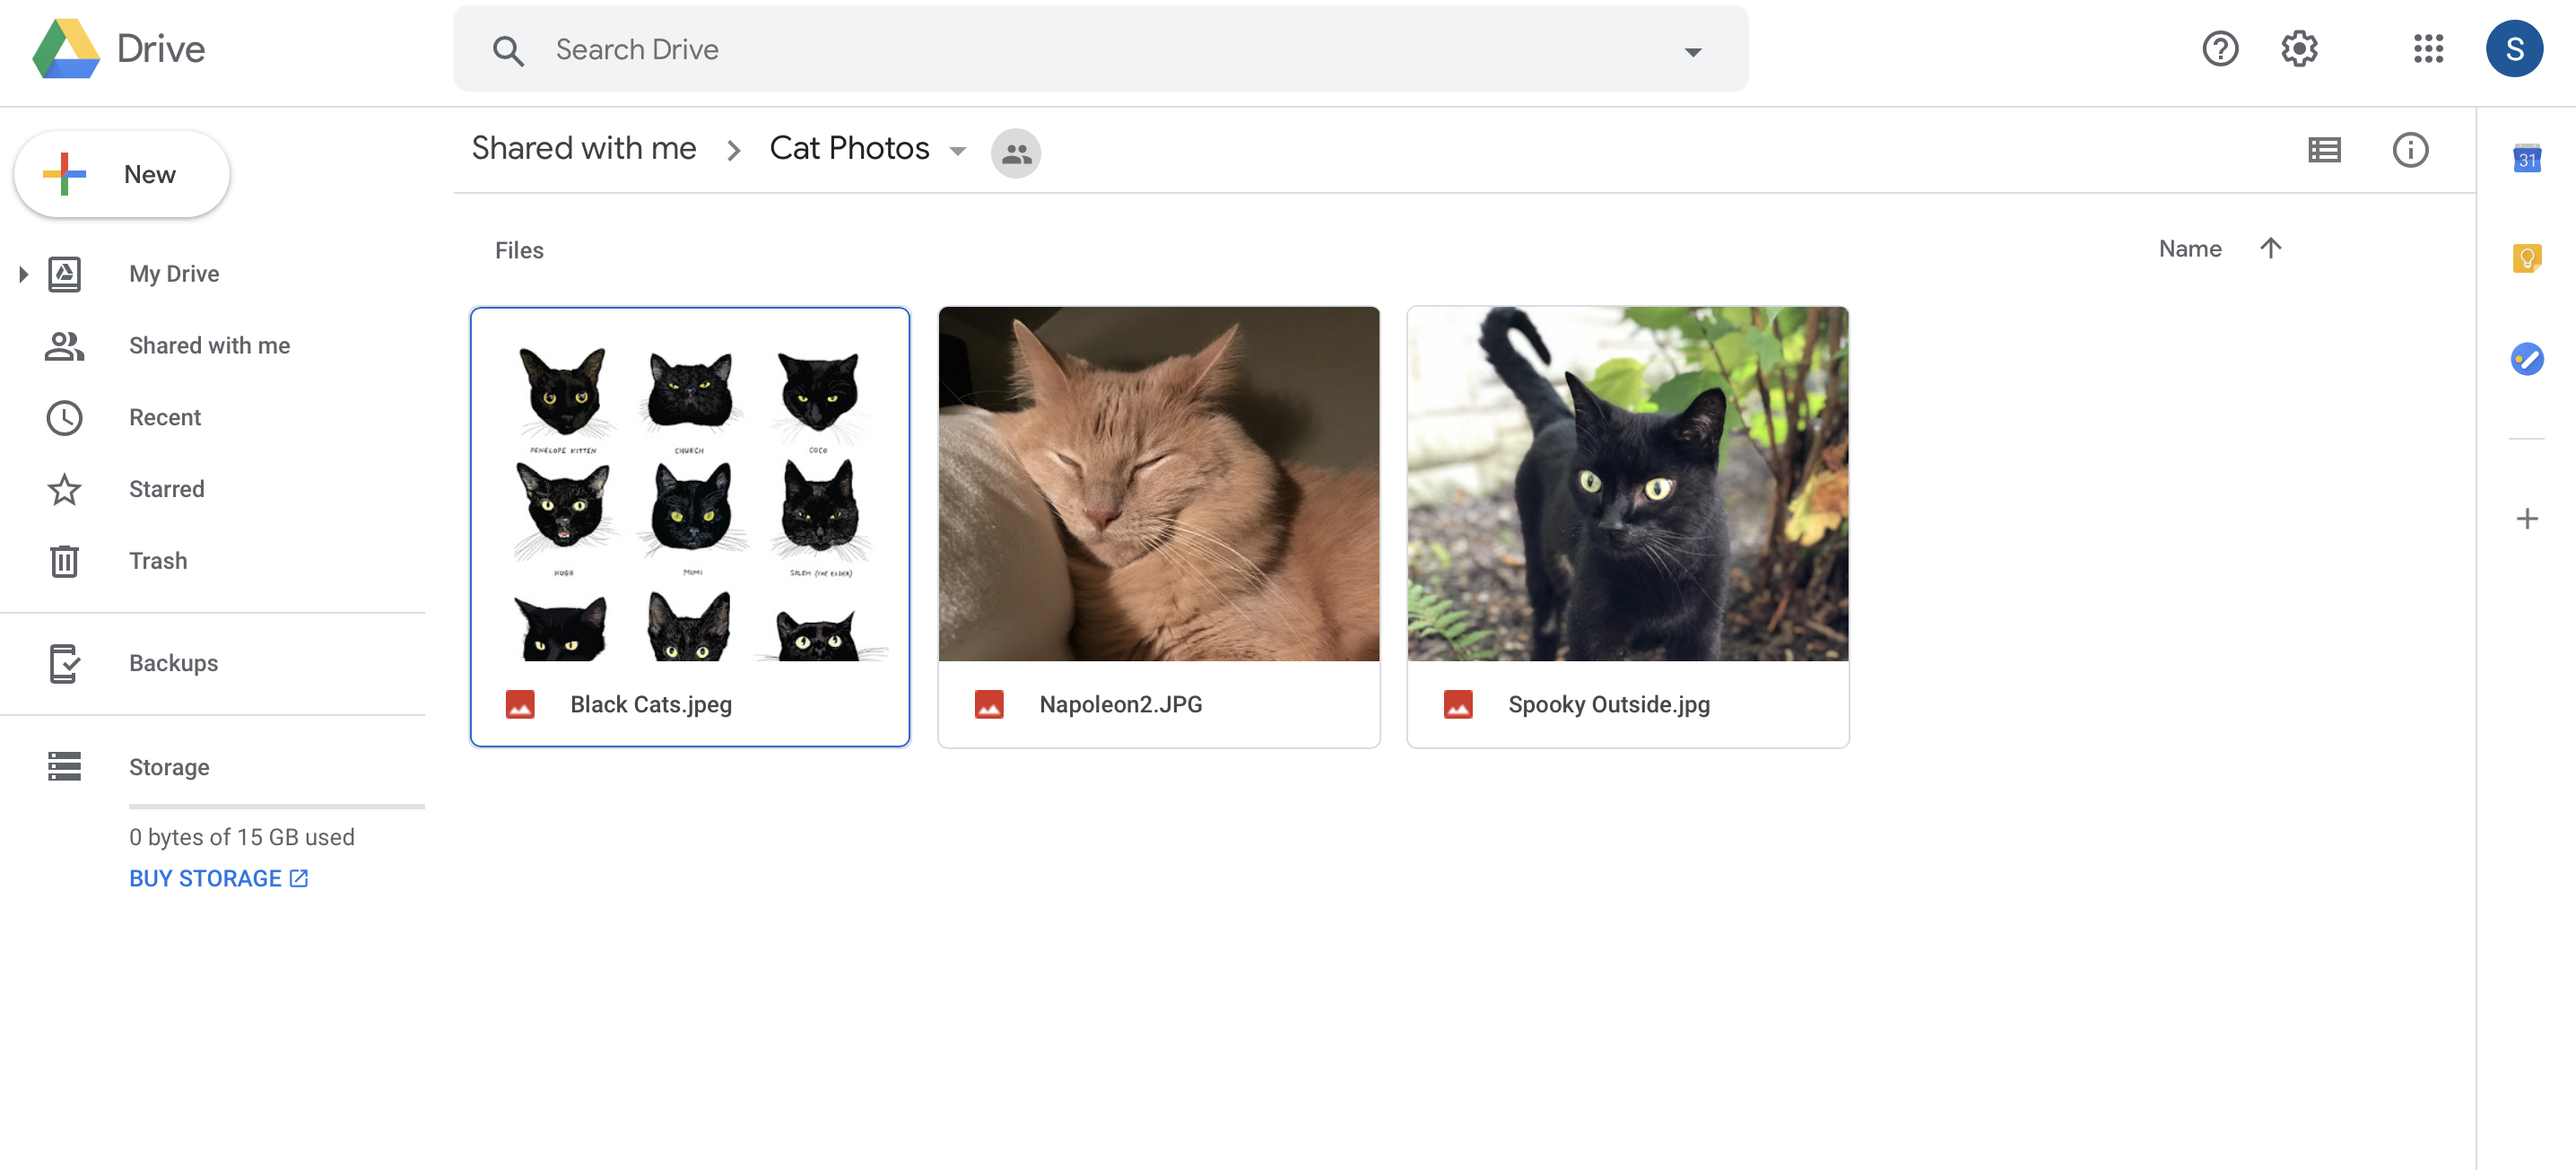Open Google Keep side panel icon
This screenshot has width=2576, height=1170.
click(x=2526, y=259)
